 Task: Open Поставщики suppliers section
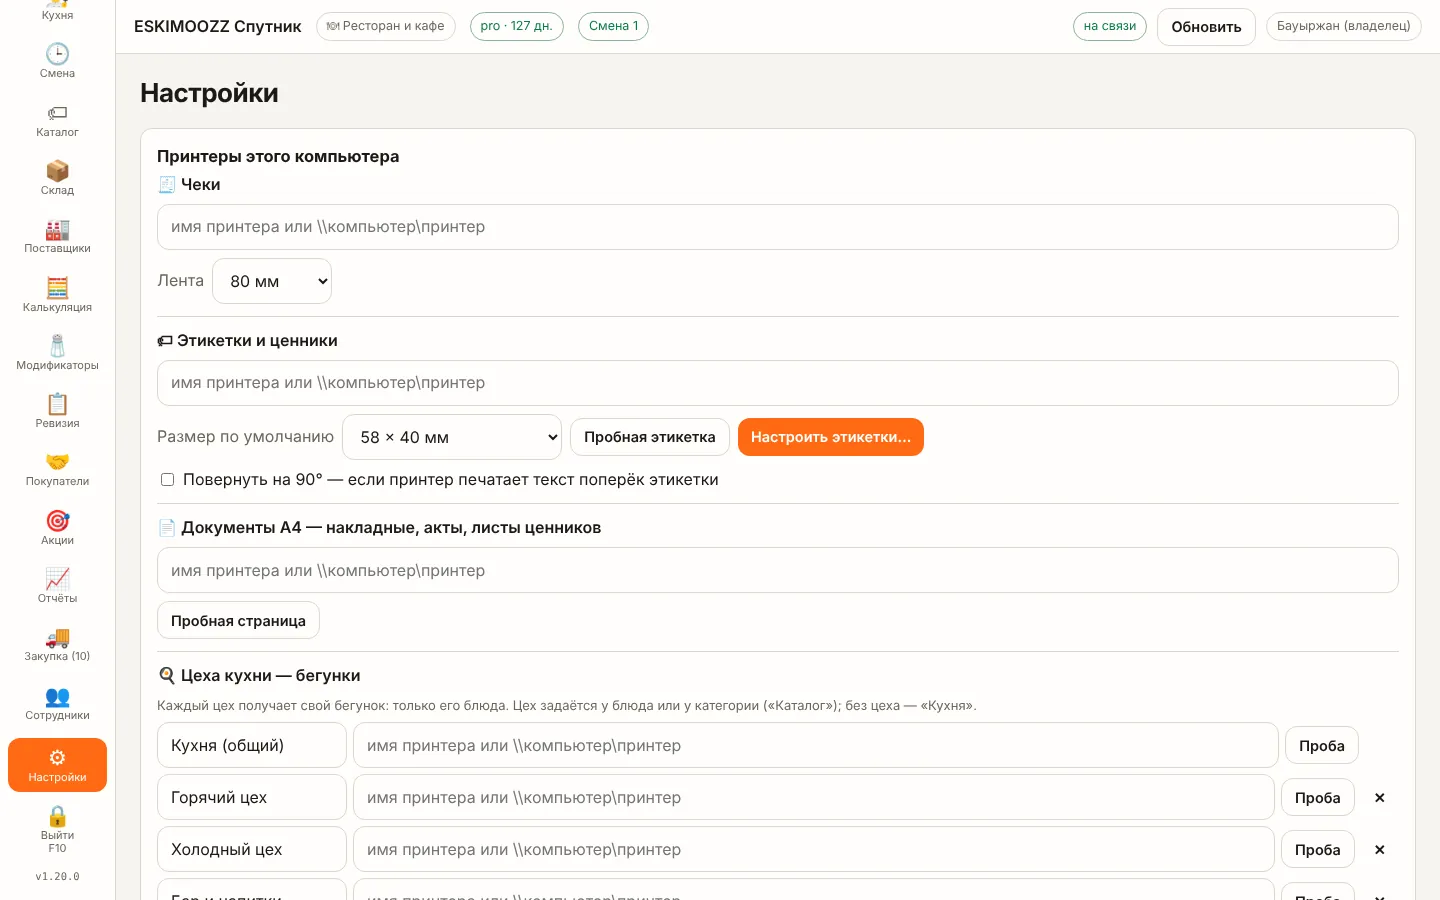click(57, 236)
